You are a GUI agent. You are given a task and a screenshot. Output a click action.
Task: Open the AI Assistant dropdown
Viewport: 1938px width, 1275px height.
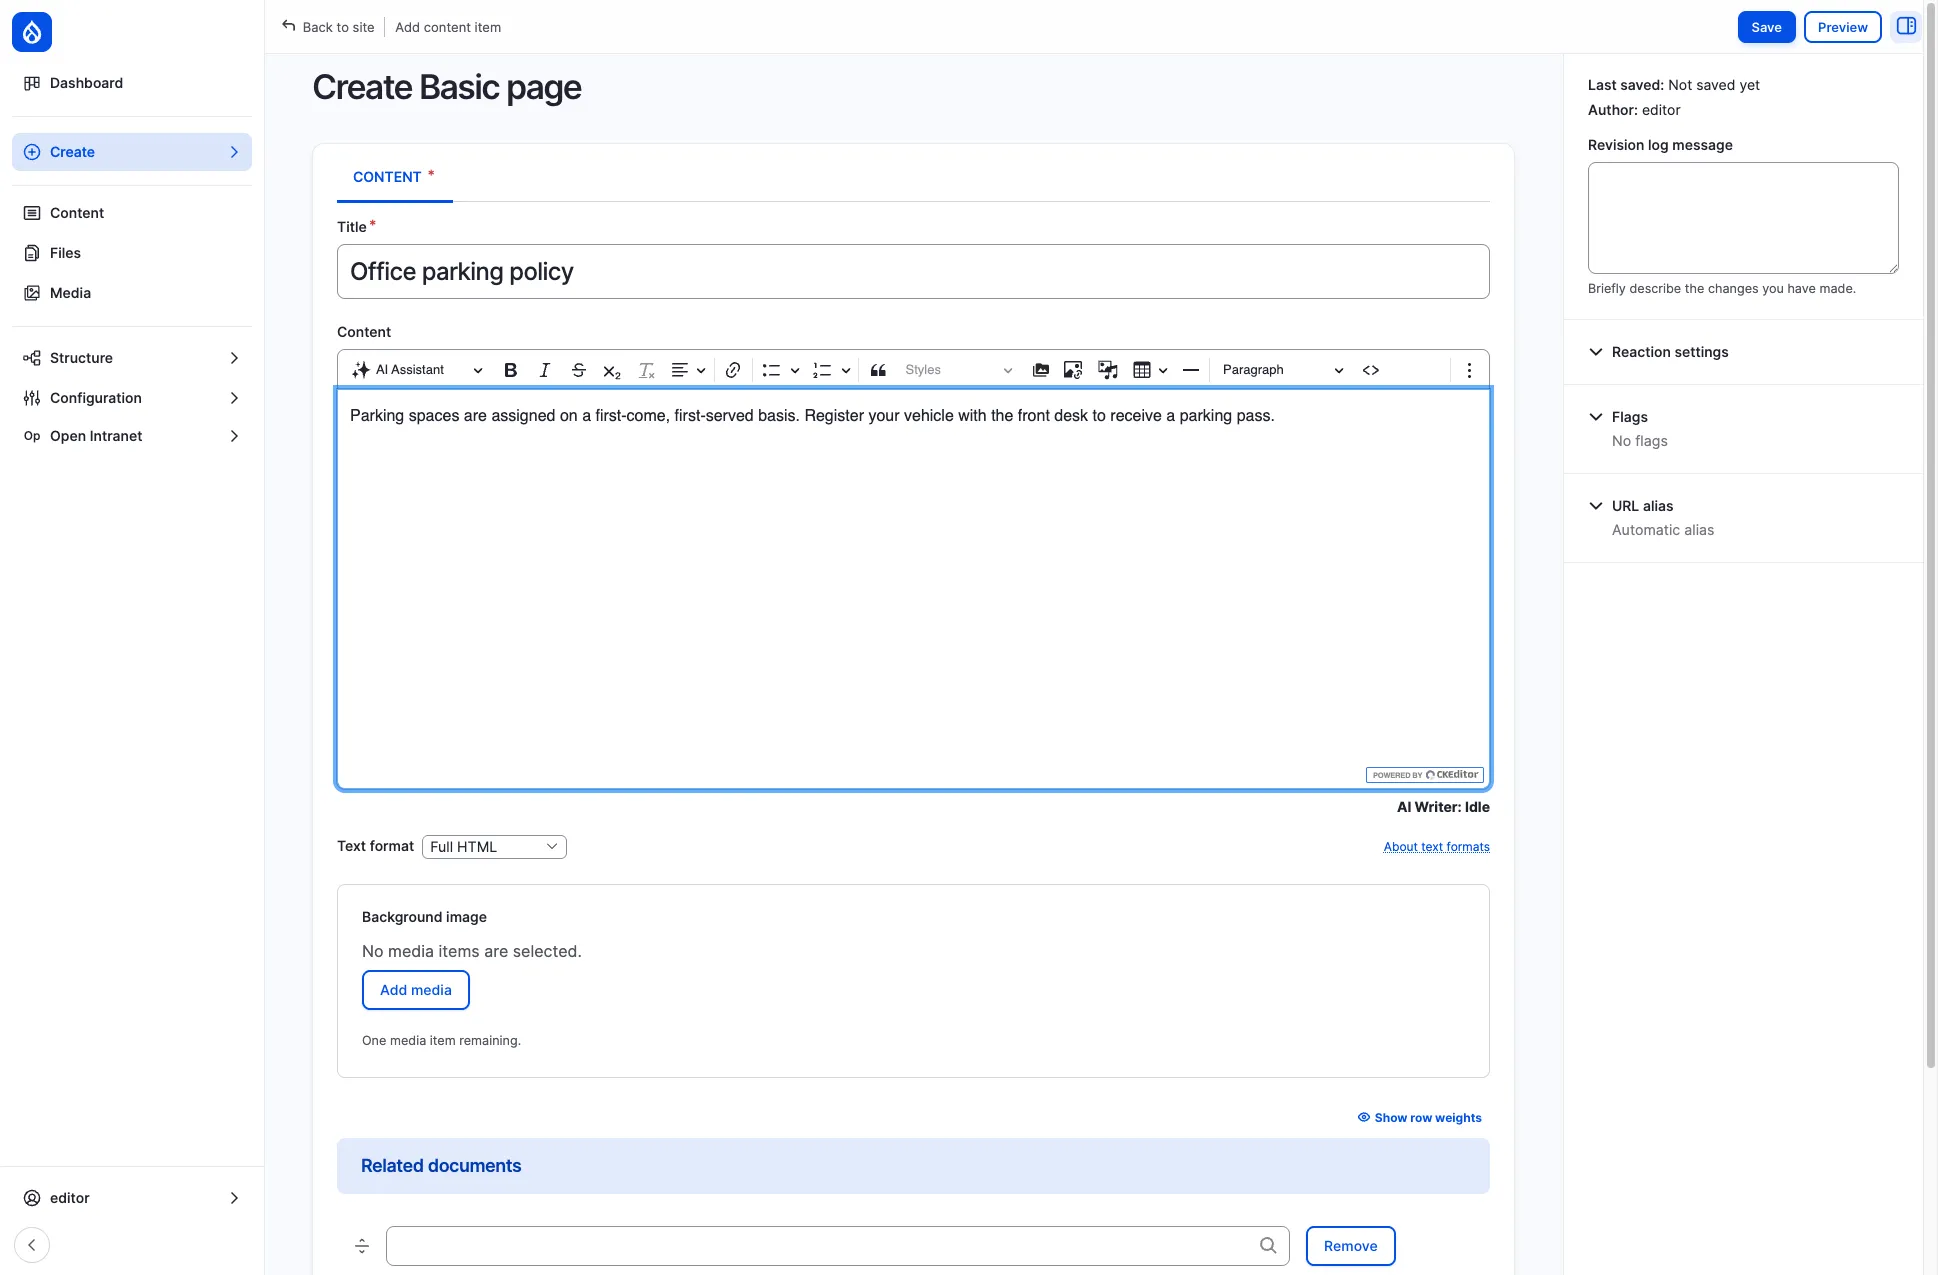coord(417,370)
